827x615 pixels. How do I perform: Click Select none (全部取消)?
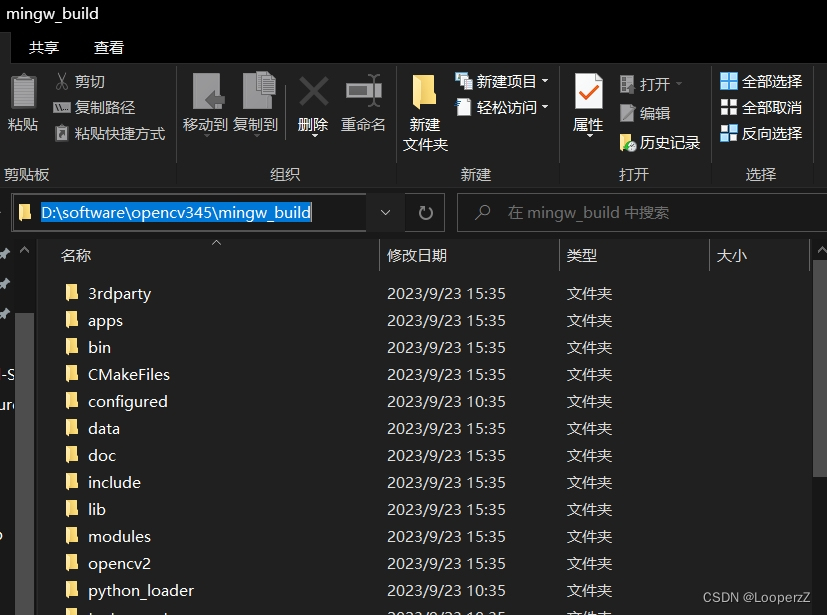click(761, 108)
